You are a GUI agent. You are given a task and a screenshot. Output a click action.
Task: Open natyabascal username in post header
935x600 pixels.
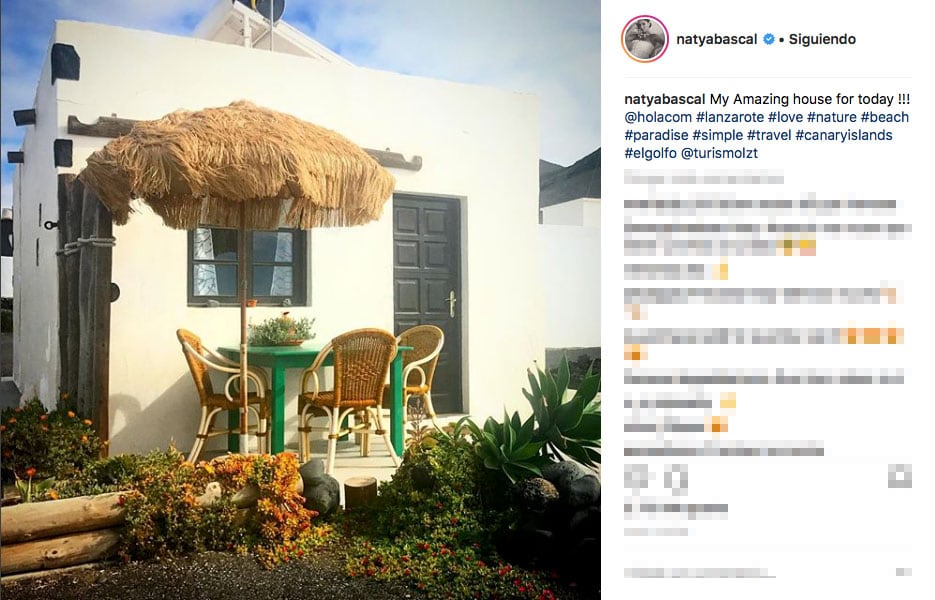point(717,39)
